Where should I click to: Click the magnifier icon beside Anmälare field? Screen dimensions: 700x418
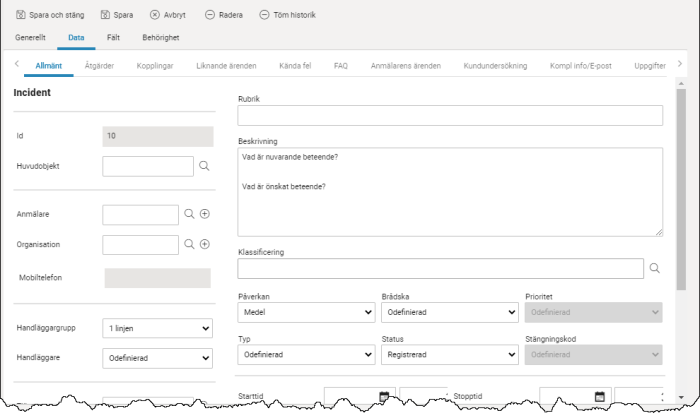188,214
